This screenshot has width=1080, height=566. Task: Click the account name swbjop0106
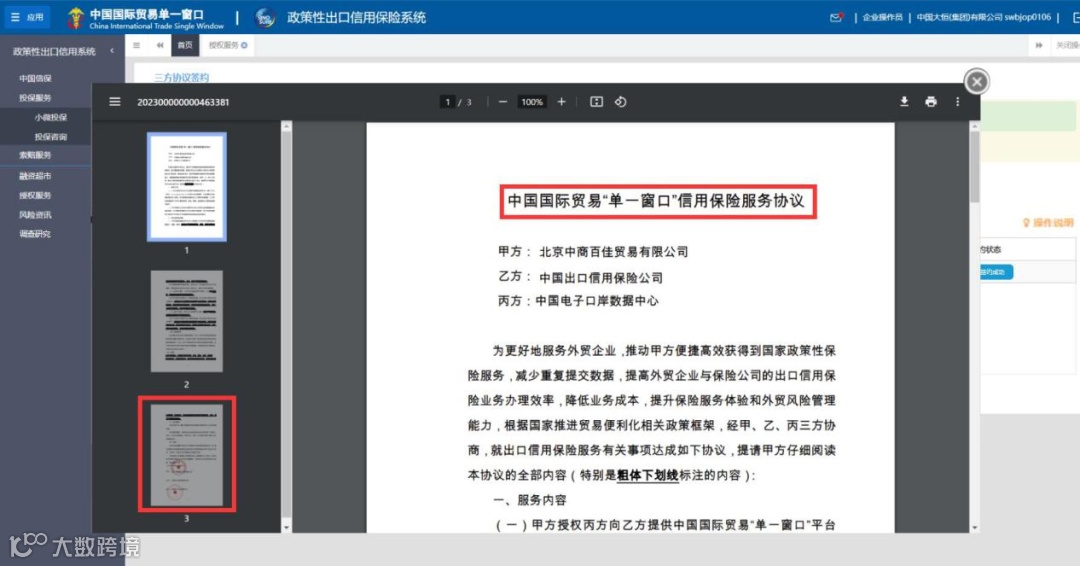click(1027, 17)
